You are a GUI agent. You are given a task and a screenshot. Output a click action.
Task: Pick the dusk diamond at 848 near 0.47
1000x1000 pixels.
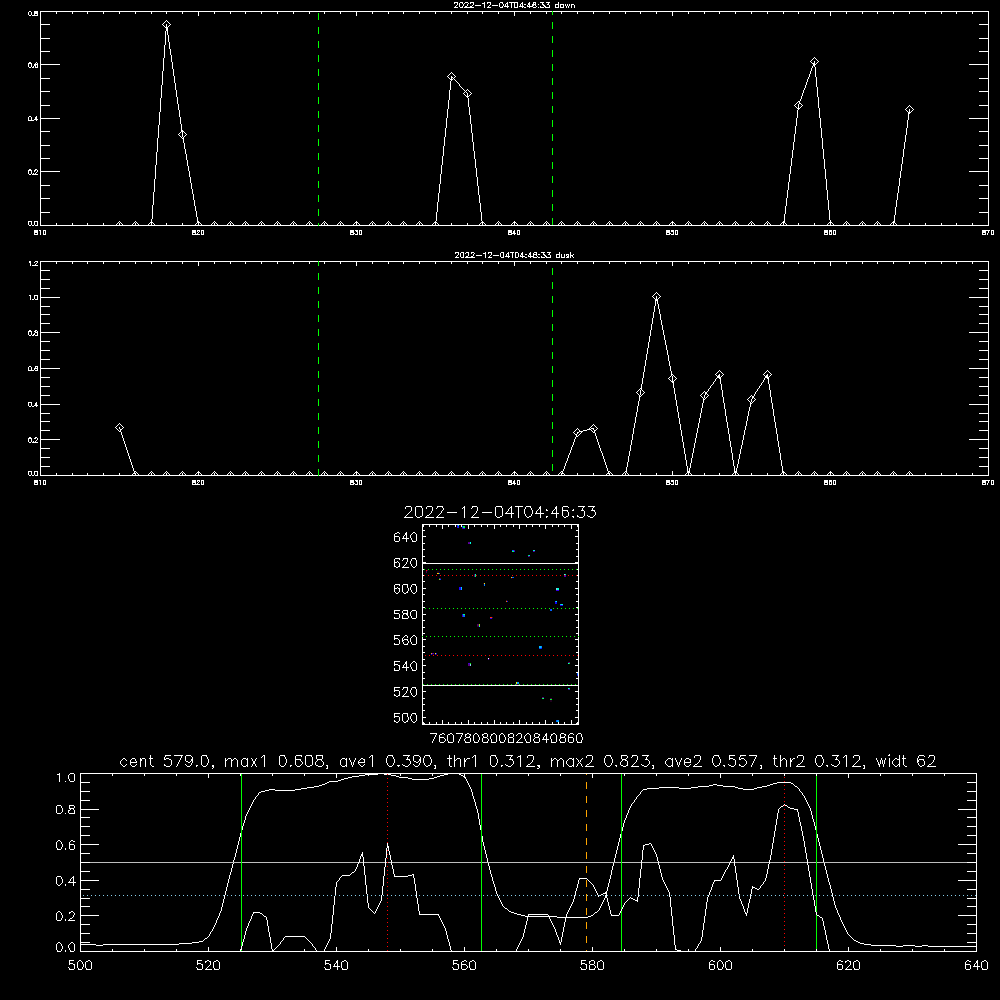(x=640, y=393)
